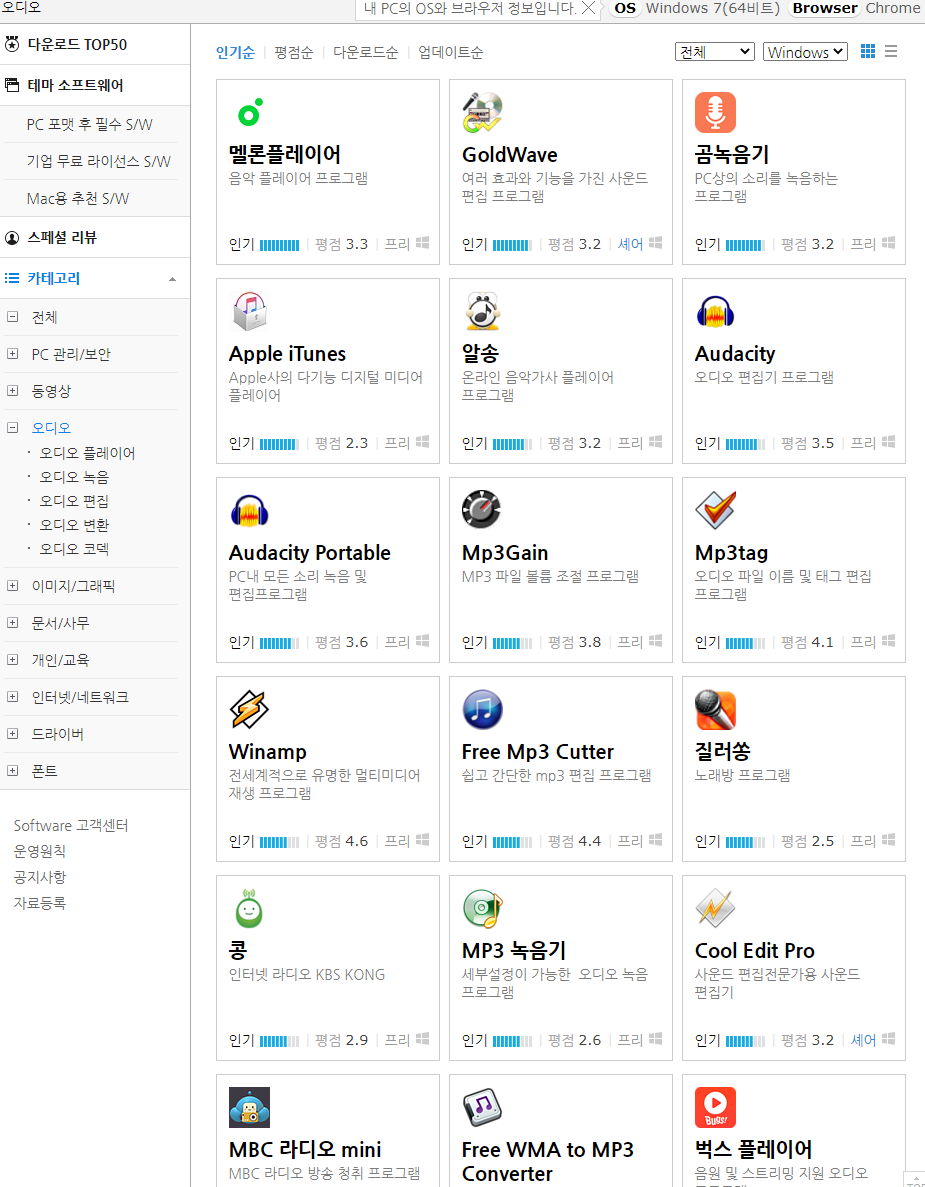Open Software 고객센터 link
Viewport: 925px width, 1187px height.
click(x=71, y=825)
